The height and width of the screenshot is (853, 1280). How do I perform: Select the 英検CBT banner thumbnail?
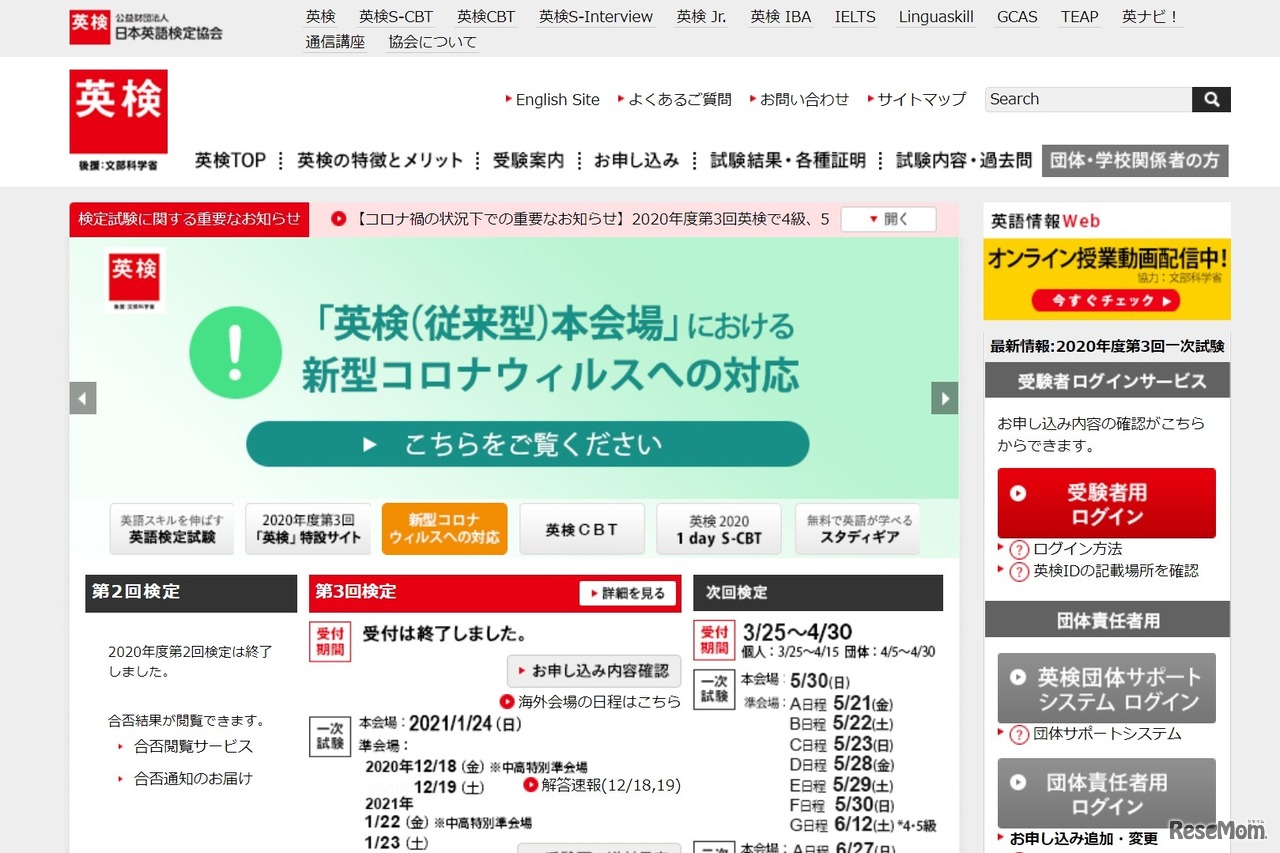pyautogui.click(x=582, y=529)
